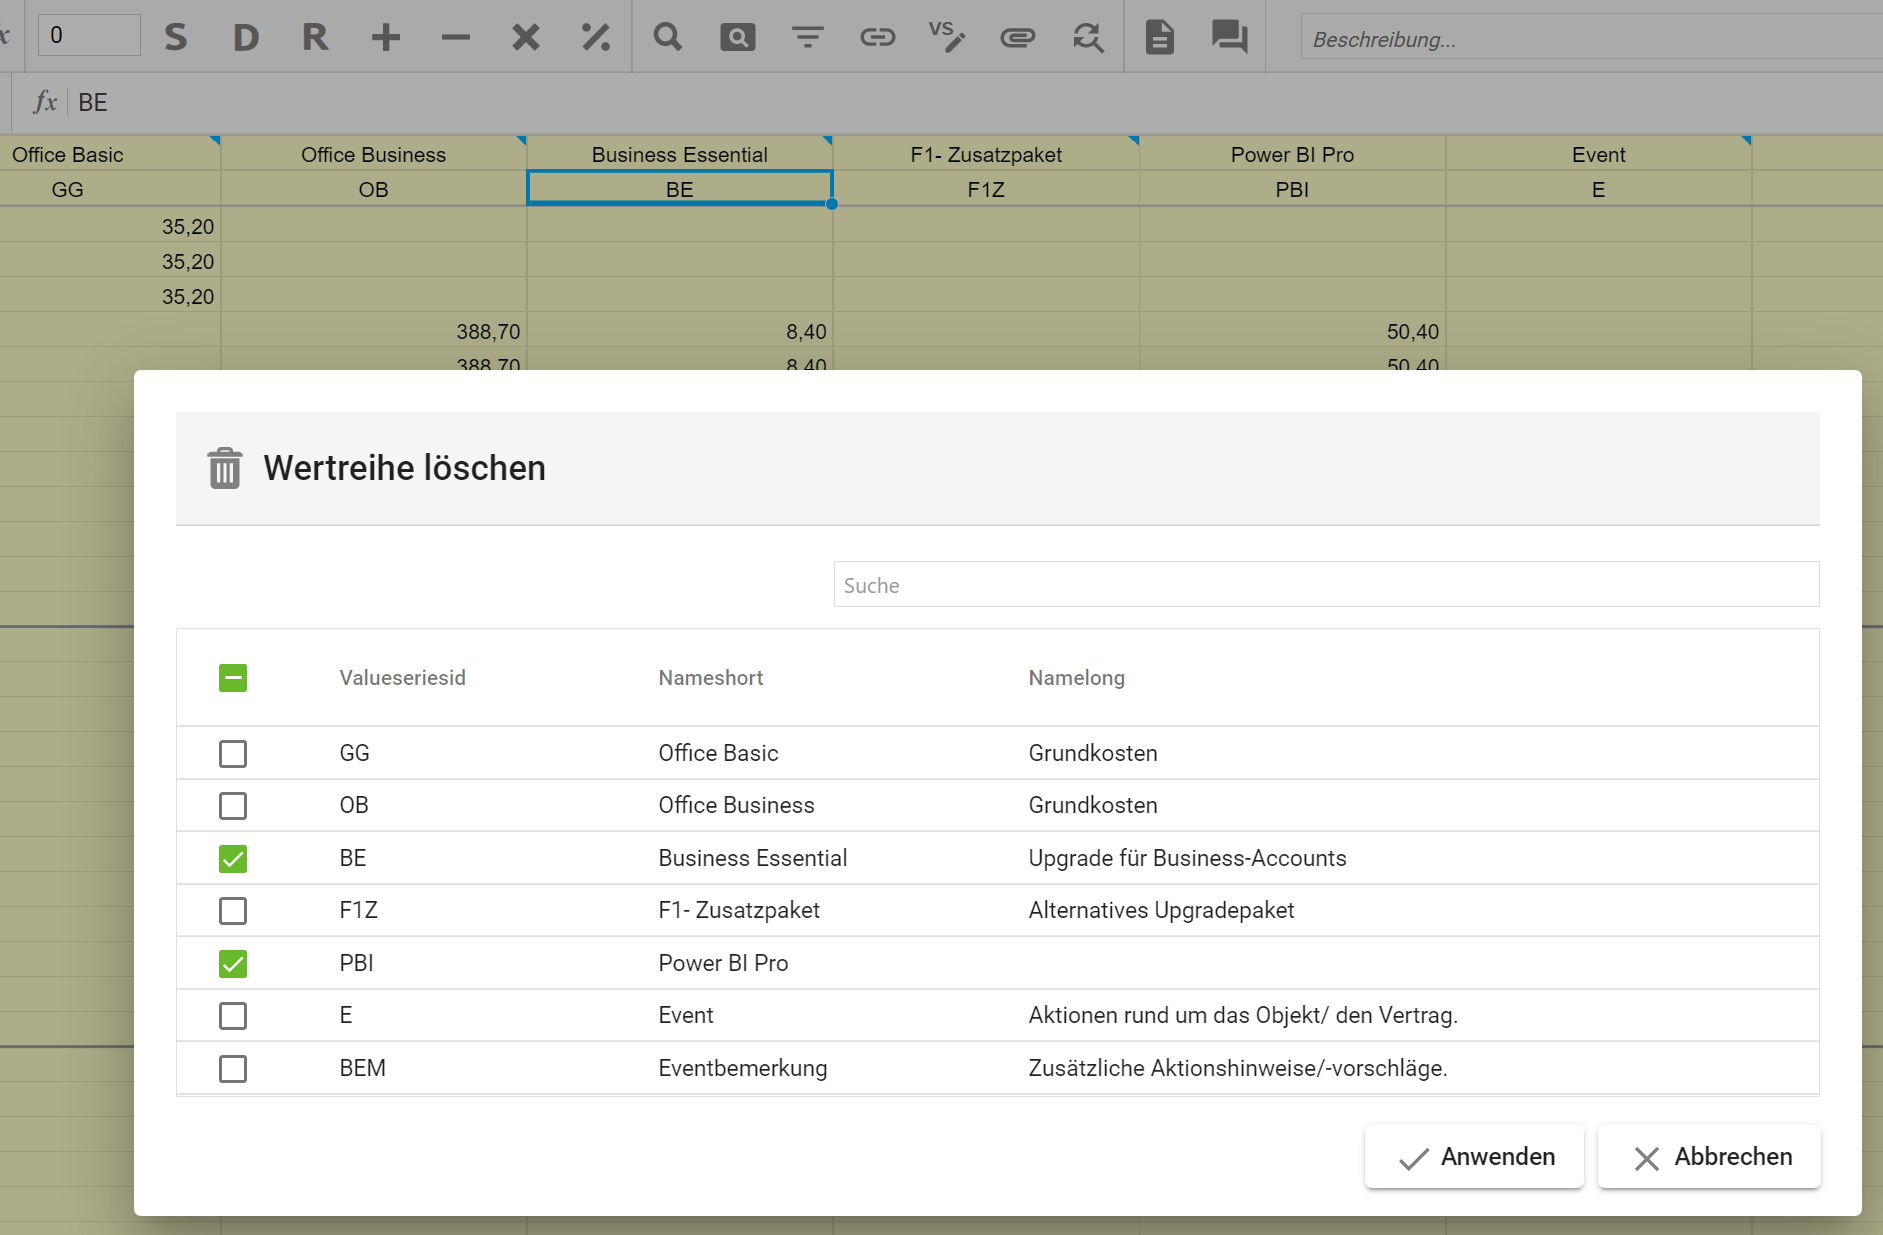Sort by the Nameshort column header
Screen dimensions: 1883x1235
(710, 678)
